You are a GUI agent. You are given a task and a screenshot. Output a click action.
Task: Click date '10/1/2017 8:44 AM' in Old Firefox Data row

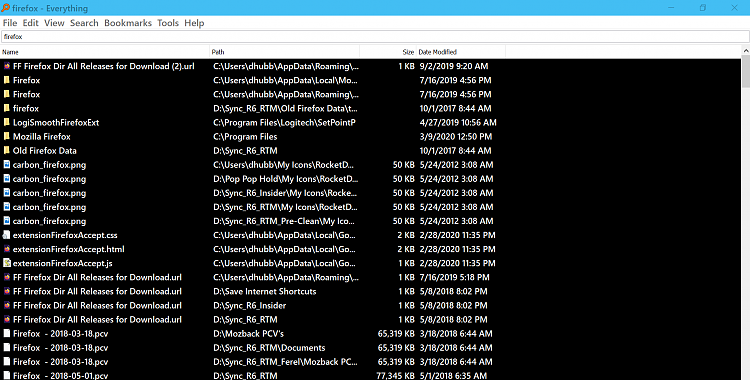[455, 150]
